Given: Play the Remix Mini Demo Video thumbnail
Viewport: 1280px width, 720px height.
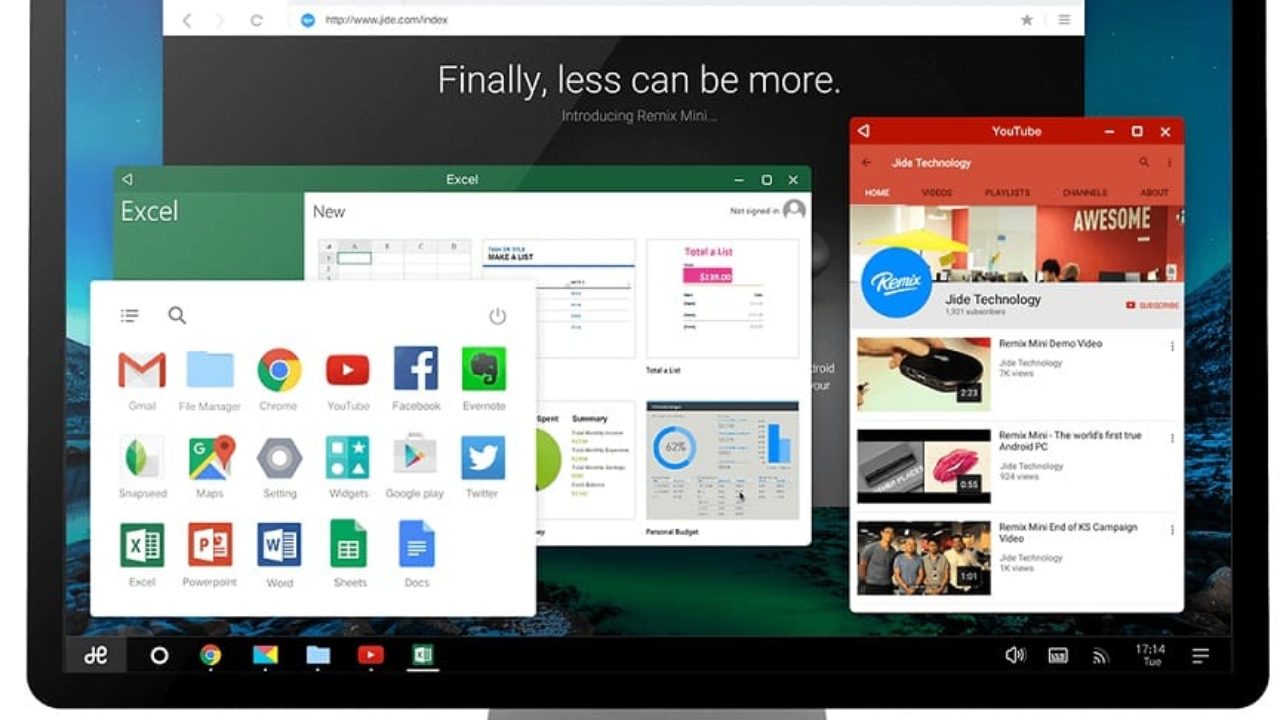Looking at the screenshot, I should point(923,373).
